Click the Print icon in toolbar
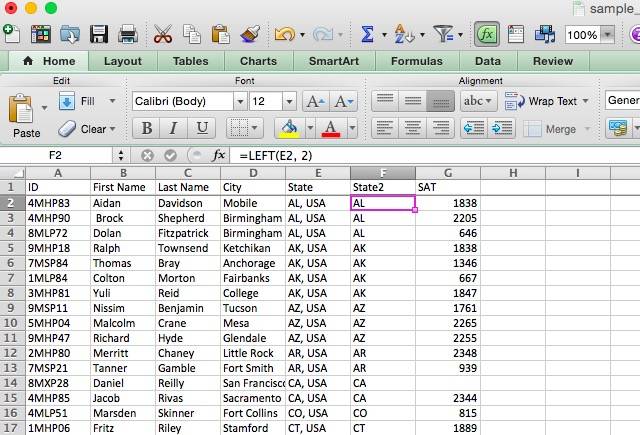 128,34
